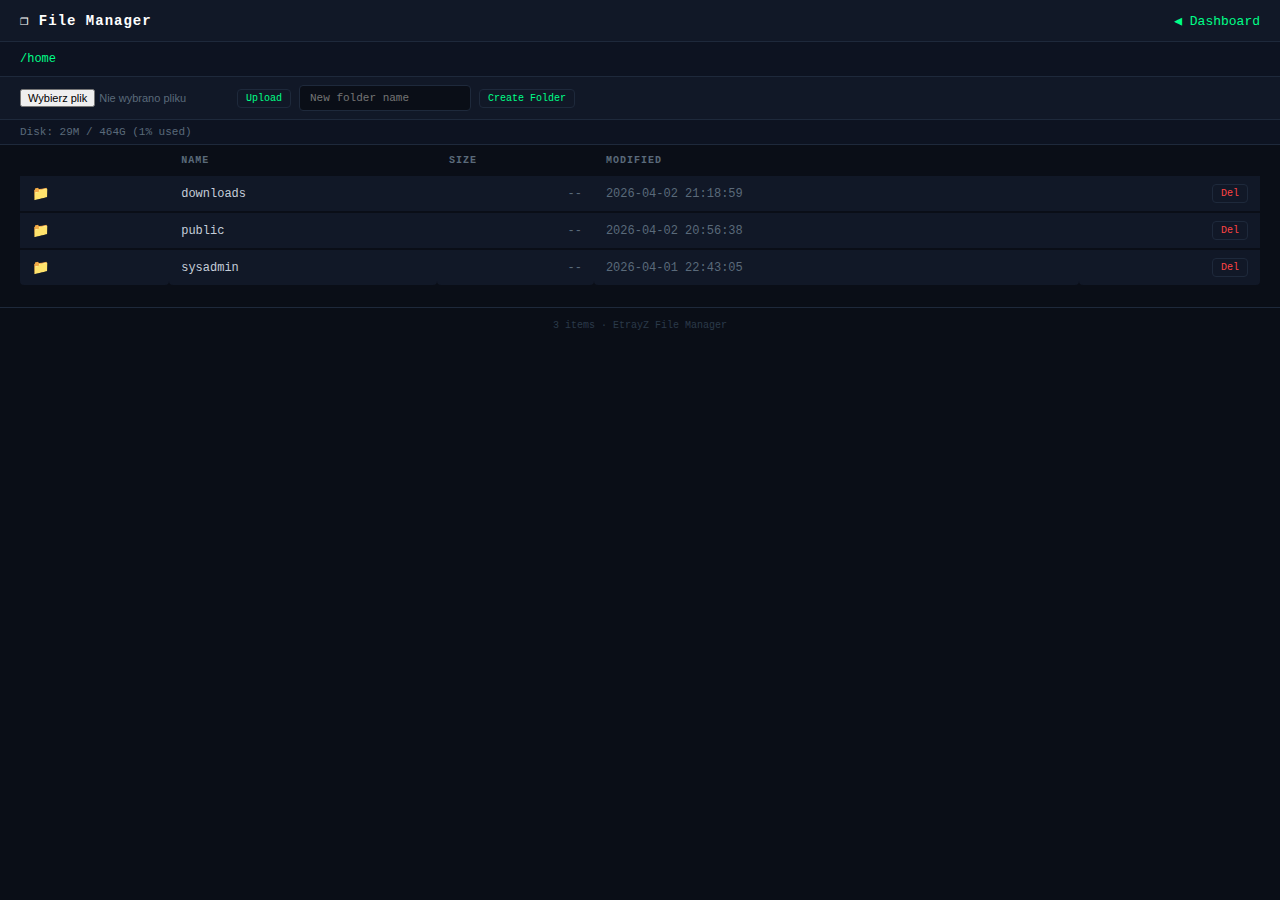The height and width of the screenshot is (900, 1280).
Task: Navigate to the public folder
Action: pyautogui.click(x=202, y=230)
